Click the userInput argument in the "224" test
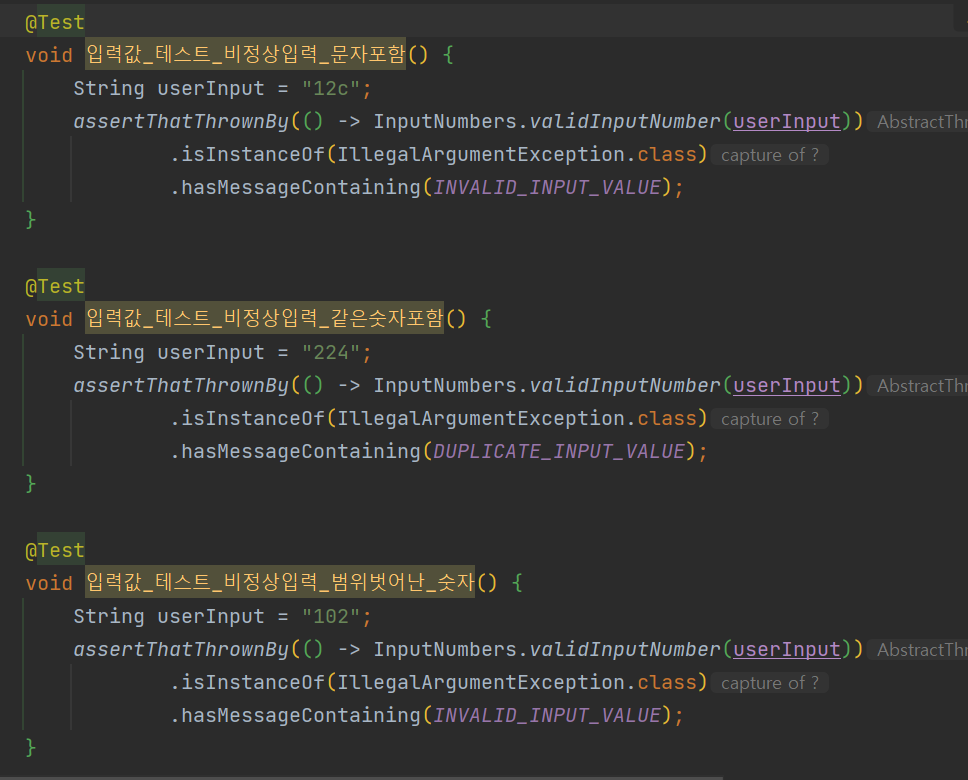This screenshot has height=780, width=968. [787, 386]
